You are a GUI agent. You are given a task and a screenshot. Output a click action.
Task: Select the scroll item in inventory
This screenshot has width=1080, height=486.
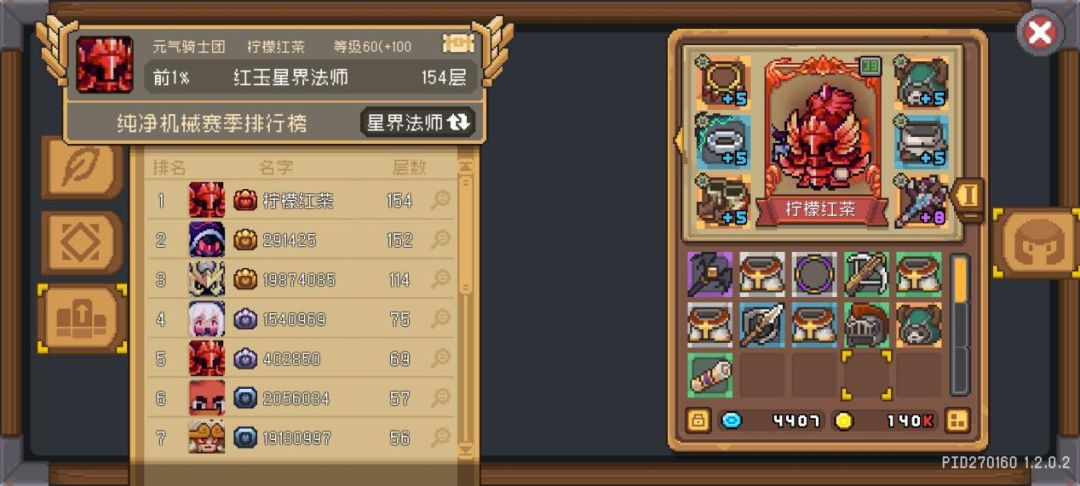click(x=709, y=374)
